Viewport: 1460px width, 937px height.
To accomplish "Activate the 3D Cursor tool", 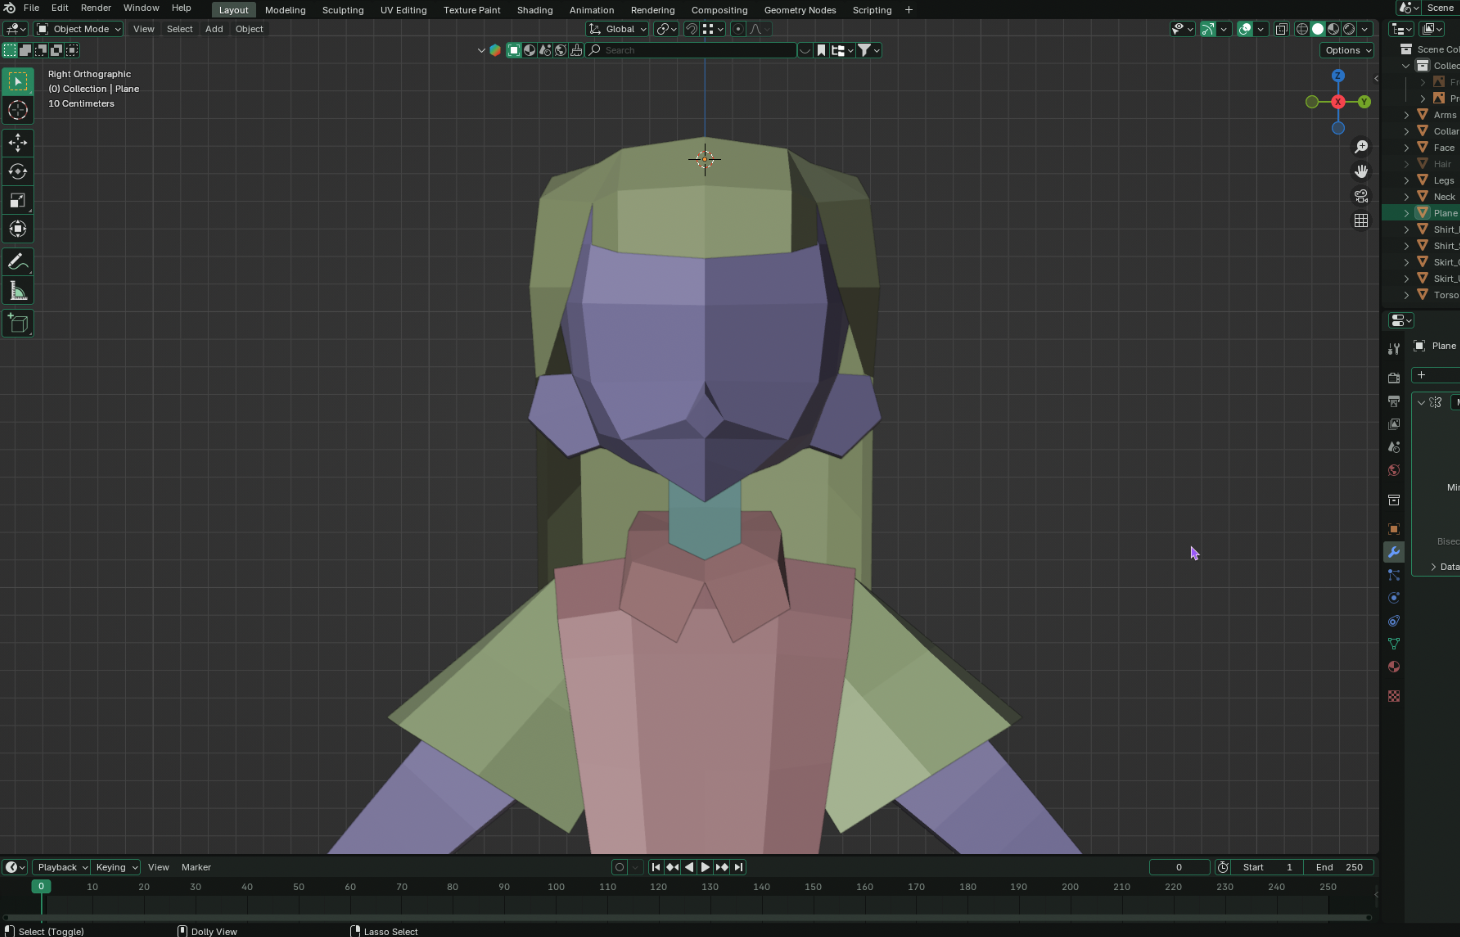I will (x=18, y=110).
